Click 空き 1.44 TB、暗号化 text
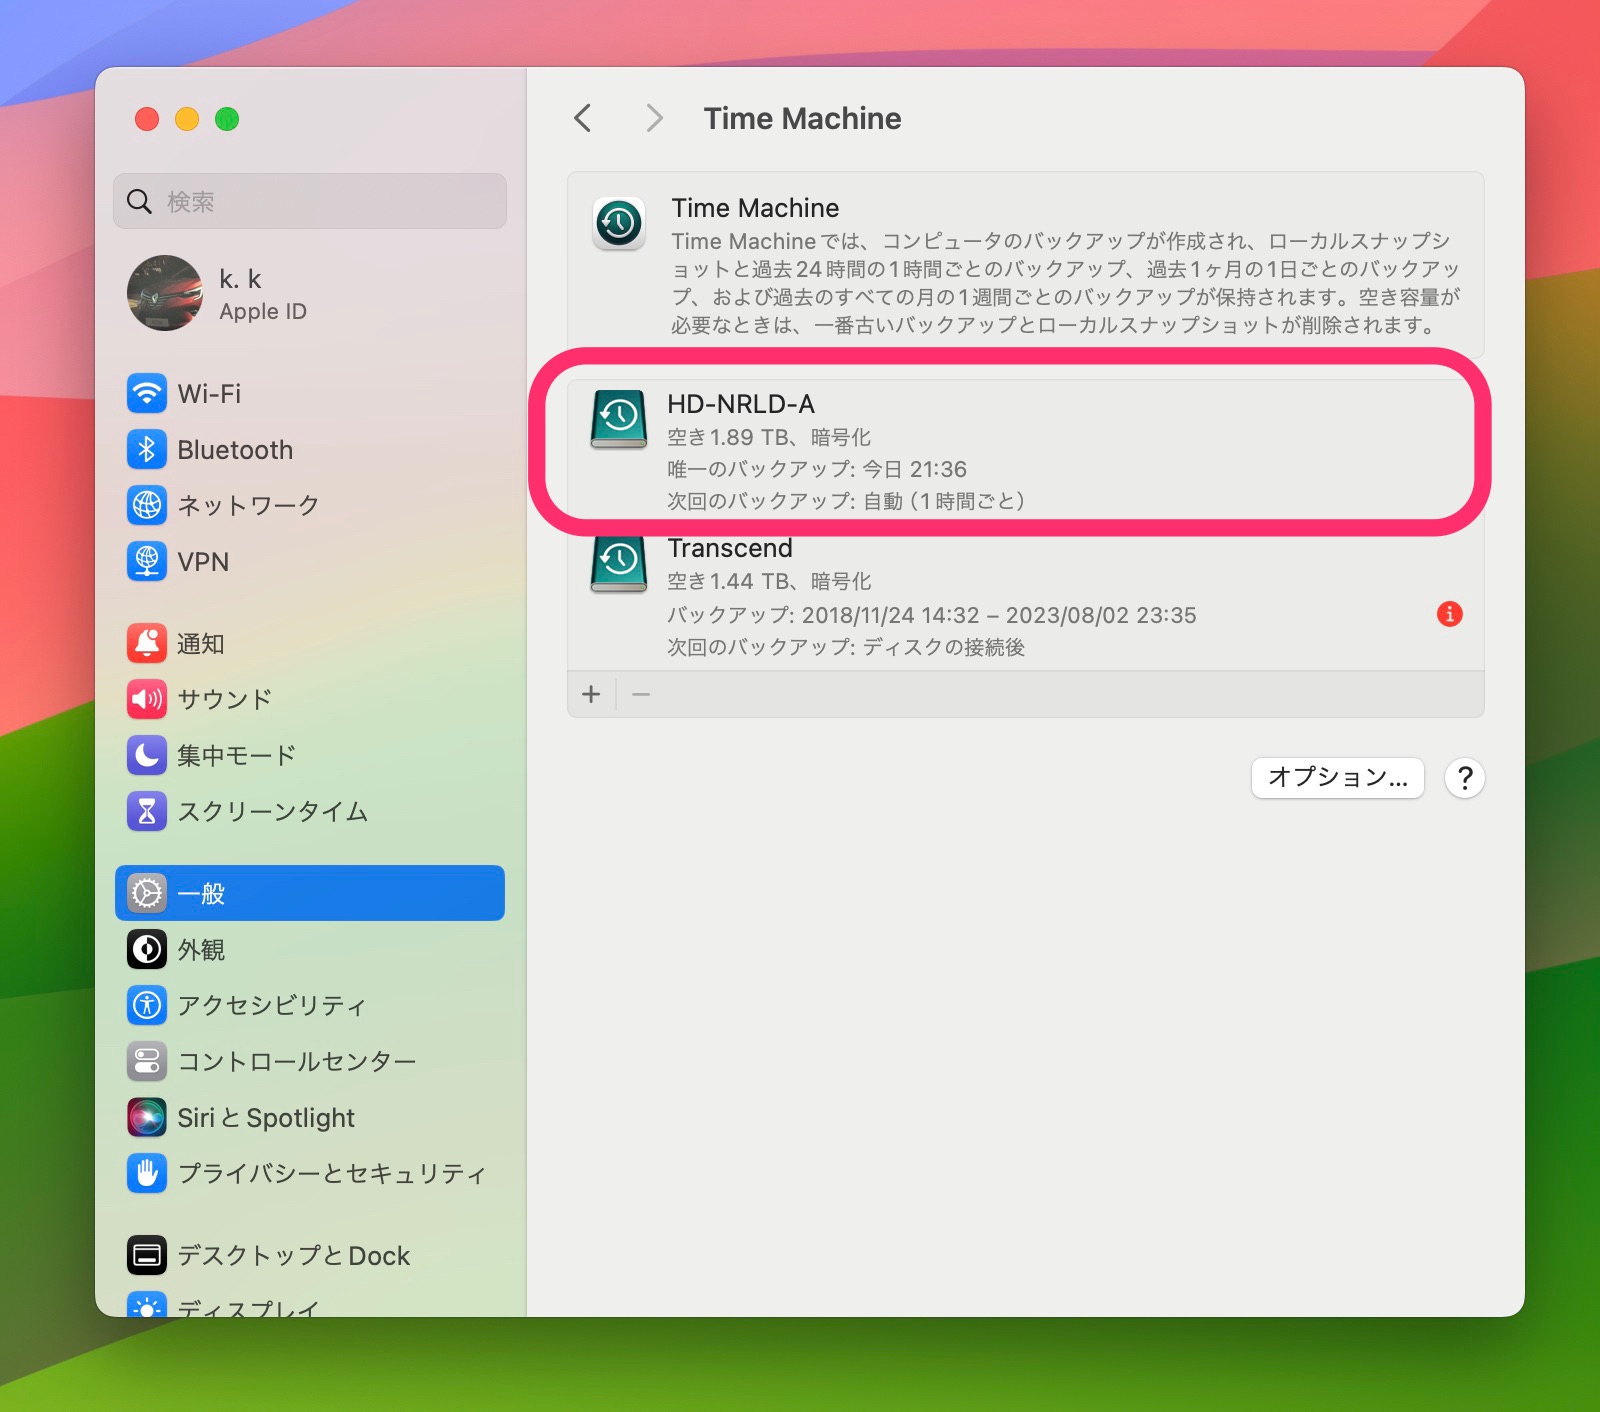Image resolution: width=1600 pixels, height=1412 pixels. tap(769, 581)
